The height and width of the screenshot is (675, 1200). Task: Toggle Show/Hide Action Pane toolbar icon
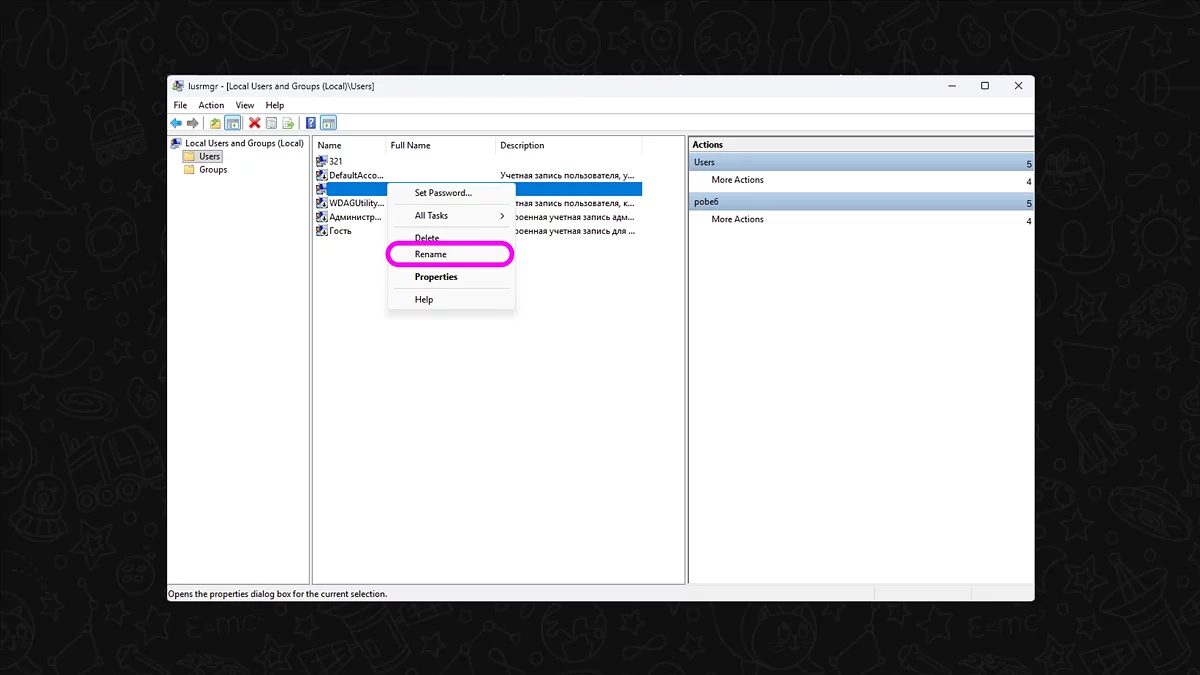[x=329, y=123]
